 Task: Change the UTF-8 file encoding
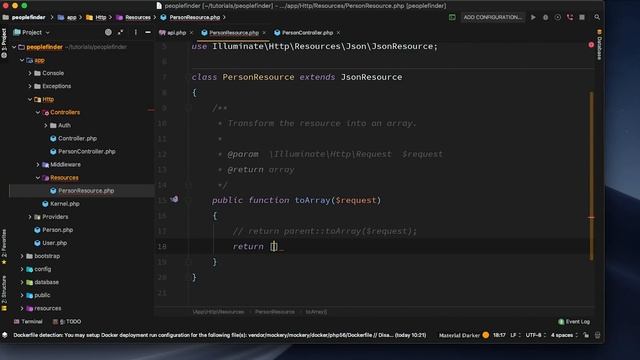click(536, 335)
